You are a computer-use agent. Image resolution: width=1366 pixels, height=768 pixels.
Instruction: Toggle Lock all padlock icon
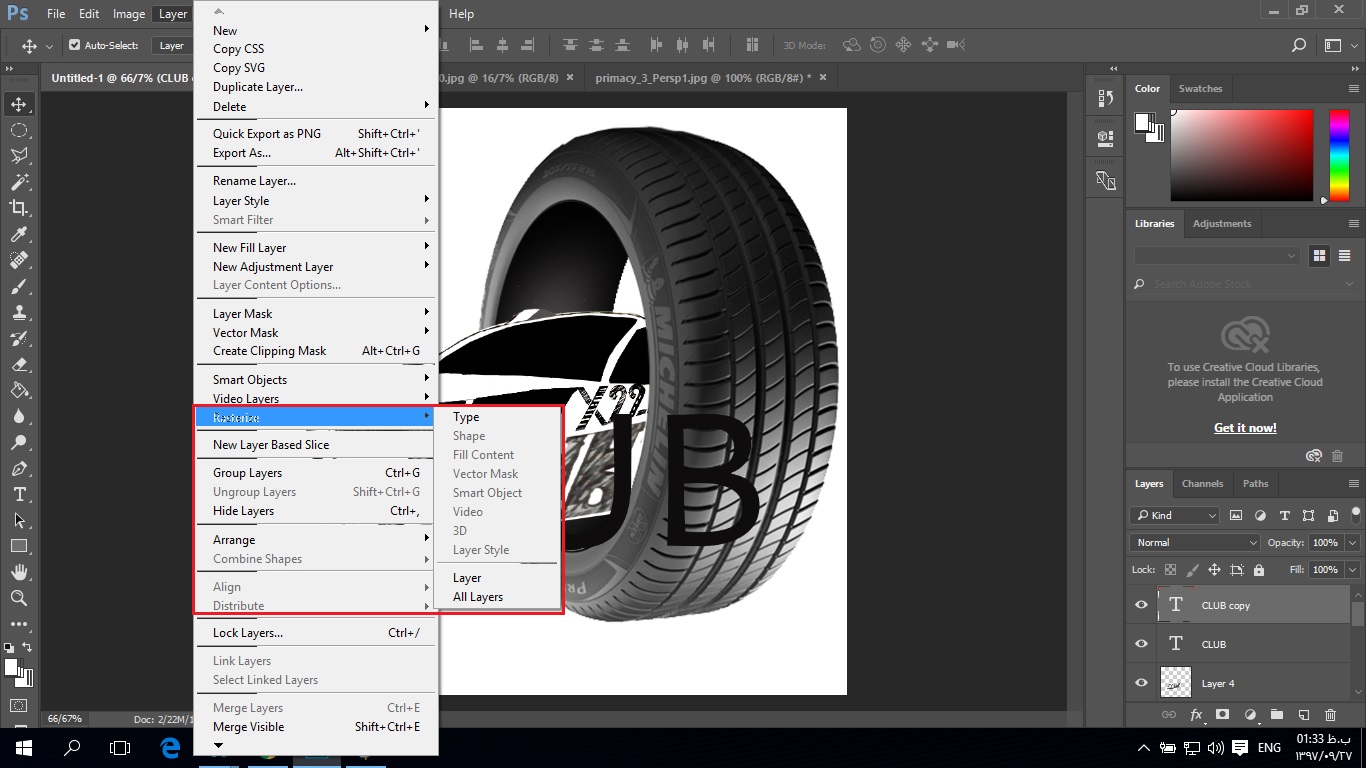click(x=1258, y=570)
